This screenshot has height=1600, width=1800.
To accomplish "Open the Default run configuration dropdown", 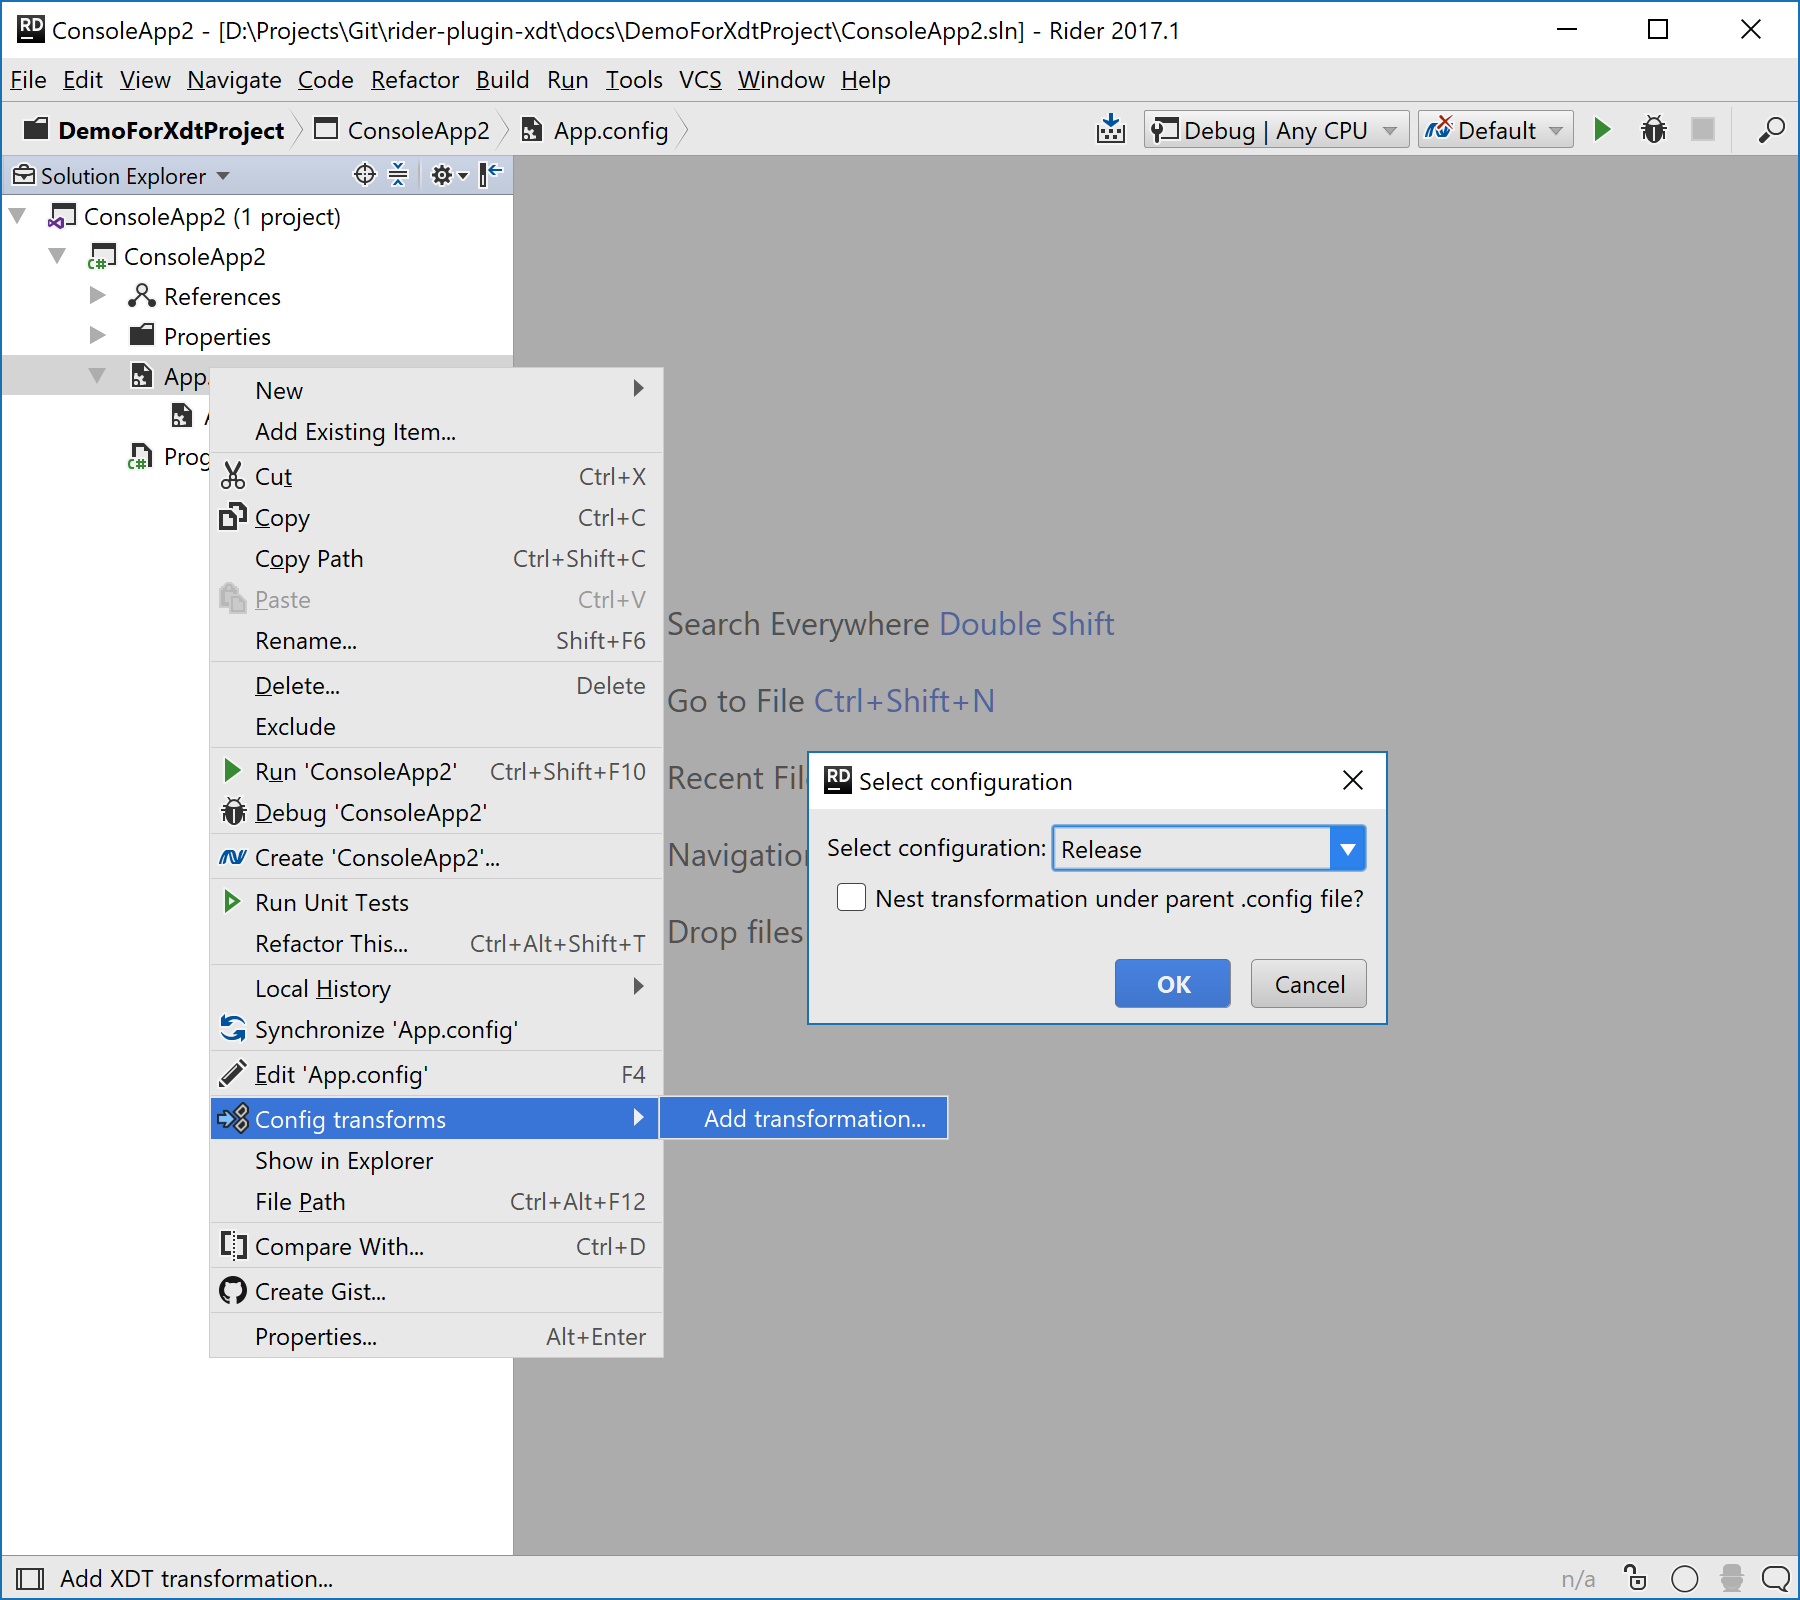I will coord(1495,130).
